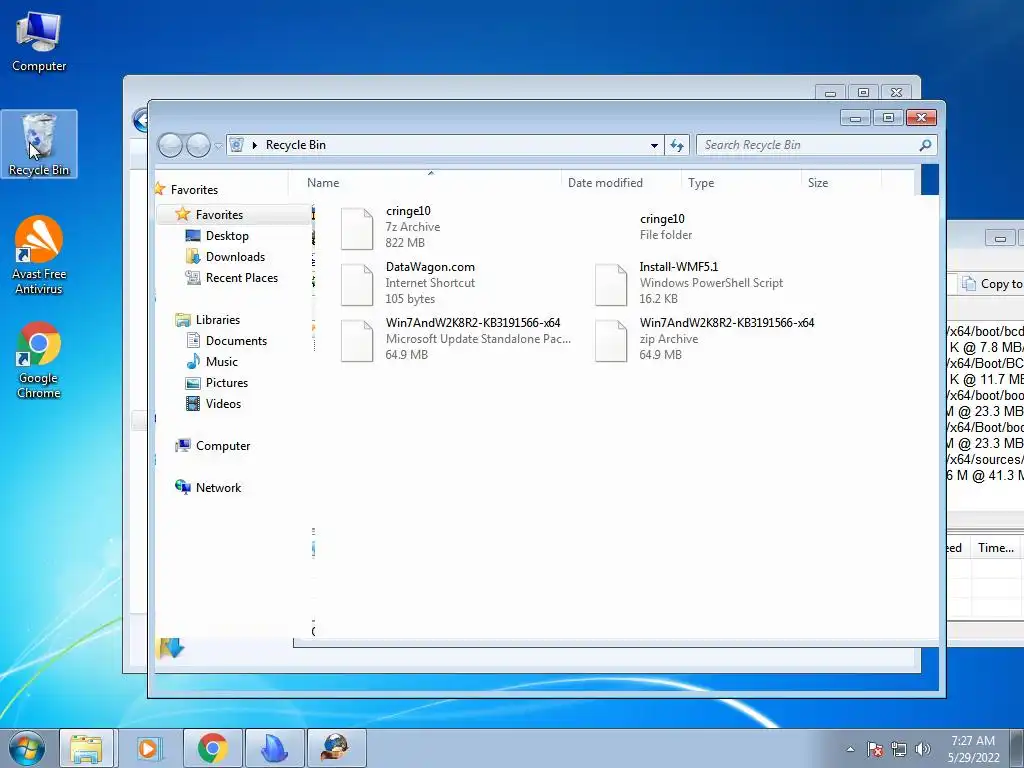Click the magnifier search icon
This screenshot has width=1024, height=768.
(x=925, y=145)
